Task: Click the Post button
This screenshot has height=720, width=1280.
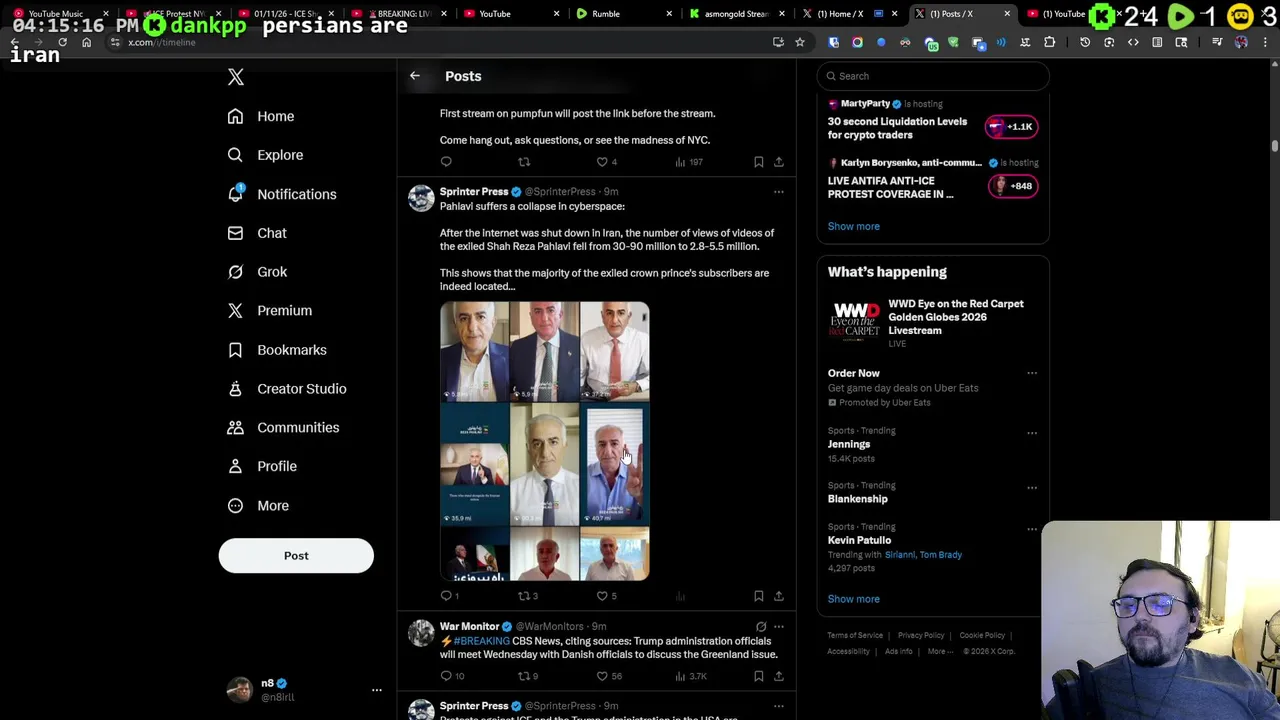Action: [296, 556]
